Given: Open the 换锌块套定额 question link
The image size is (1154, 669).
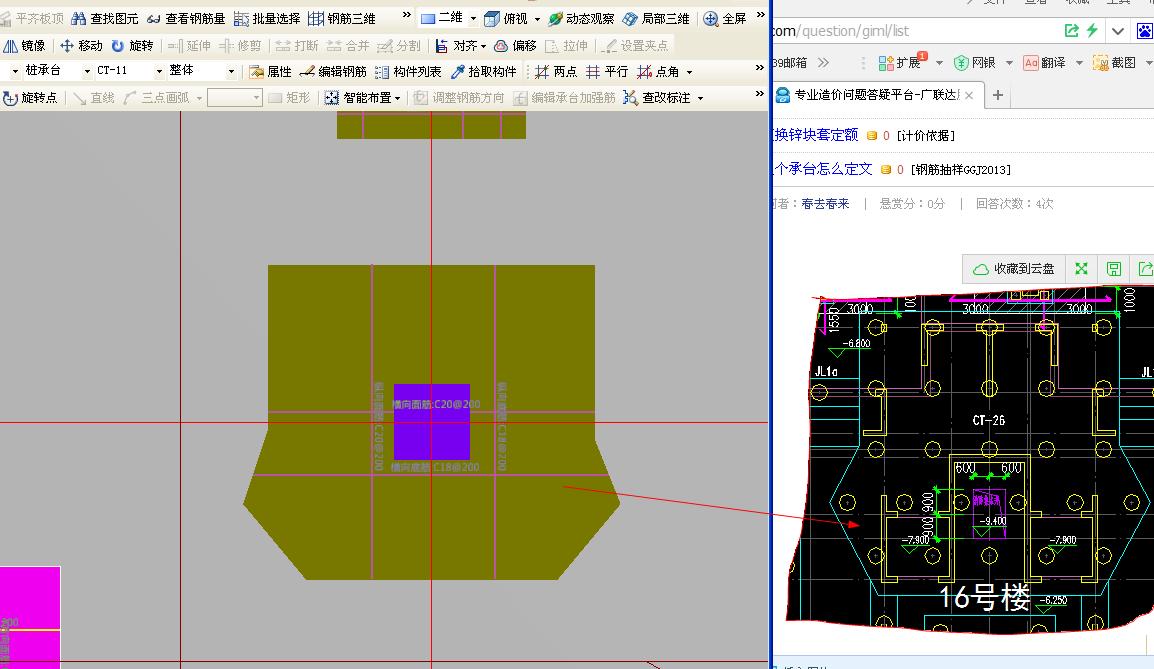Looking at the screenshot, I should pyautogui.click(x=816, y=135).
